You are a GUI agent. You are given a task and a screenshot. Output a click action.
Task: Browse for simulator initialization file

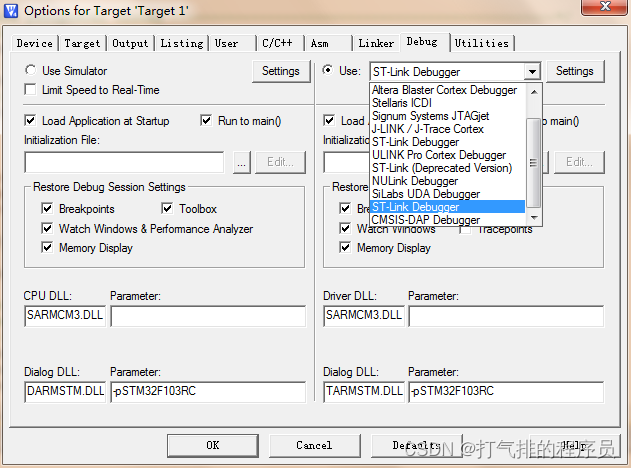click(241, 163)
